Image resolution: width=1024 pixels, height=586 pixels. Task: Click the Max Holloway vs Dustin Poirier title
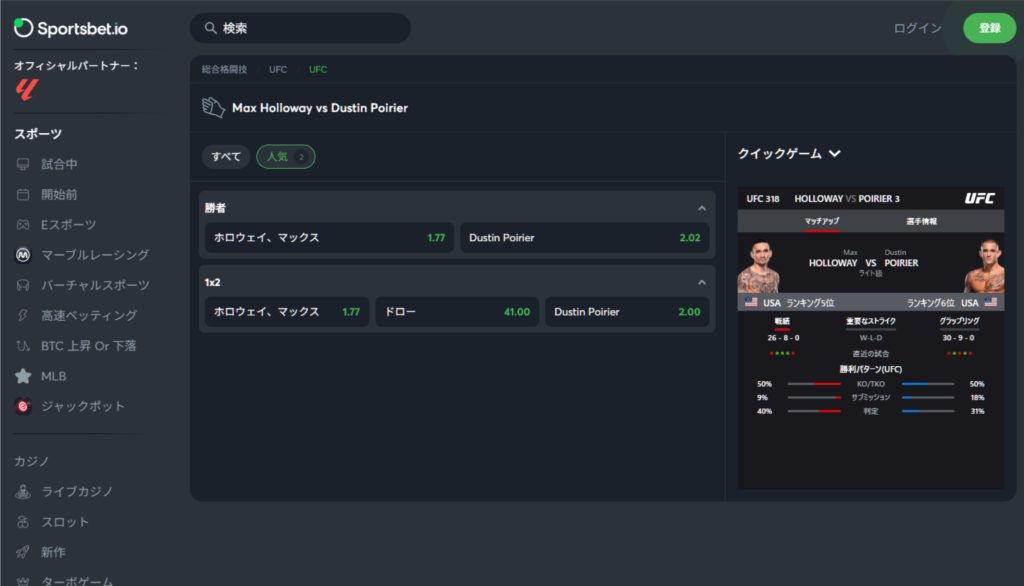320,108
